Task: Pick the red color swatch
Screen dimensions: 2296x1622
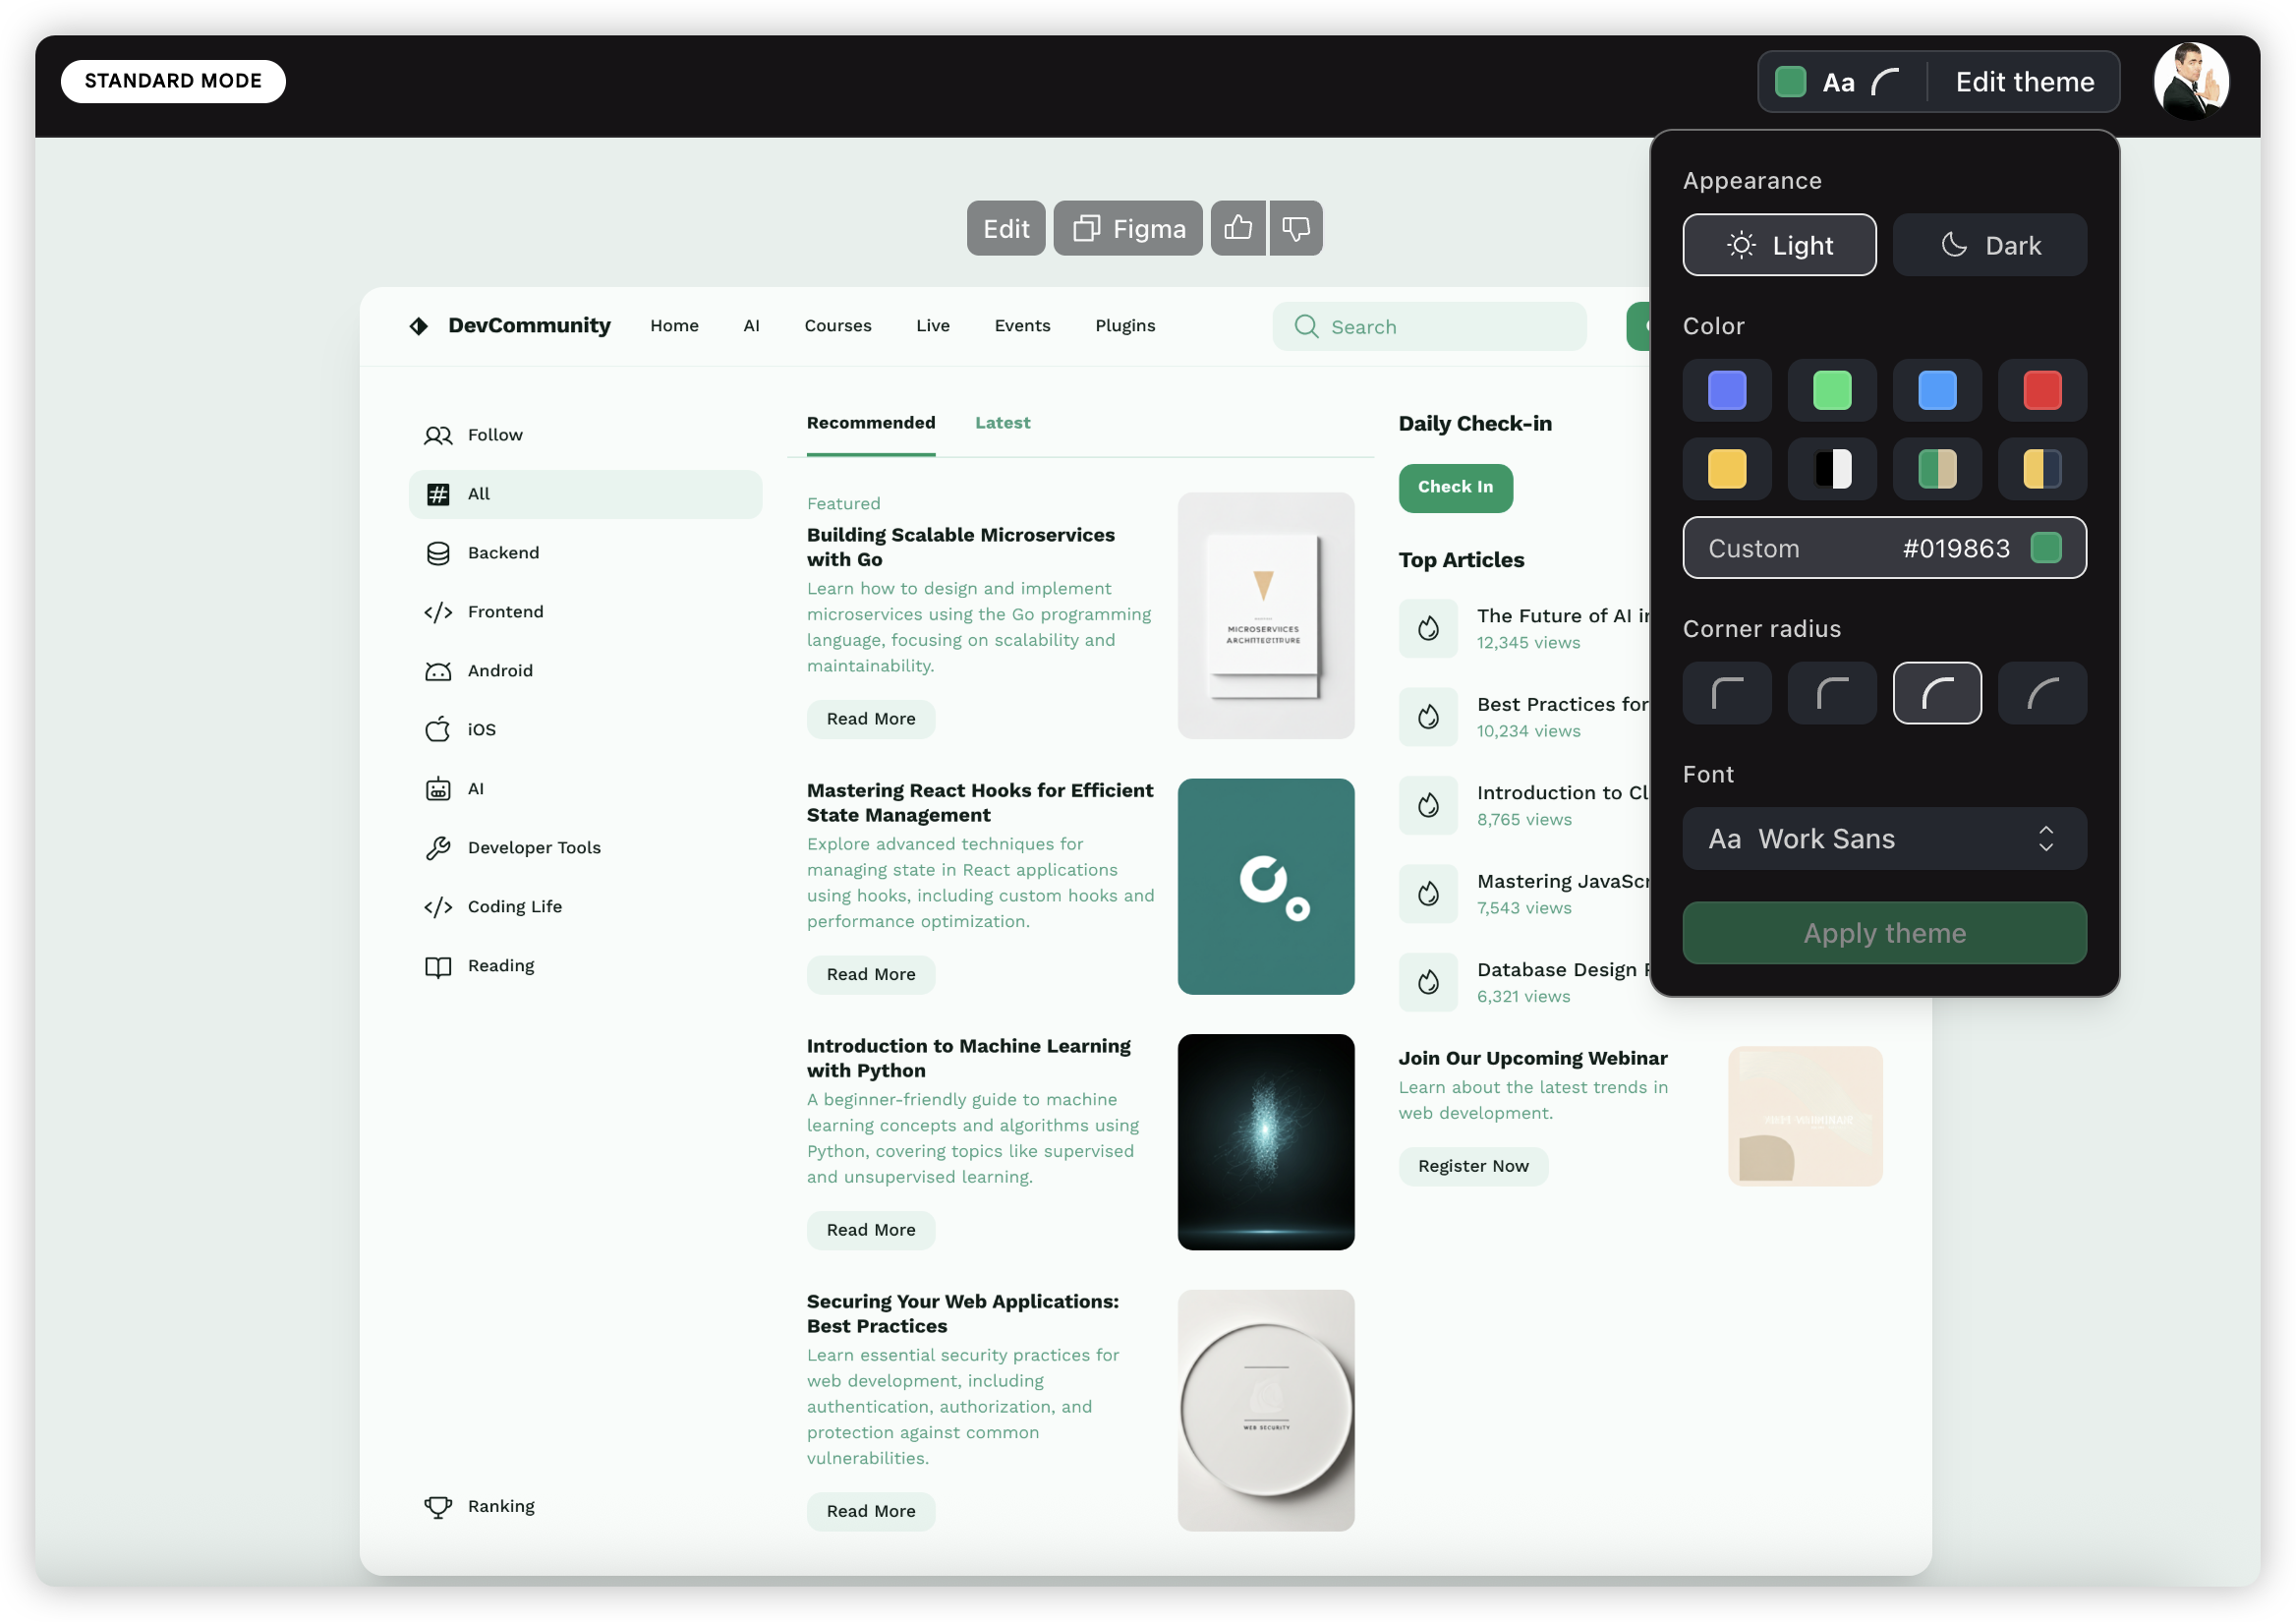Action: [2041, 390]
